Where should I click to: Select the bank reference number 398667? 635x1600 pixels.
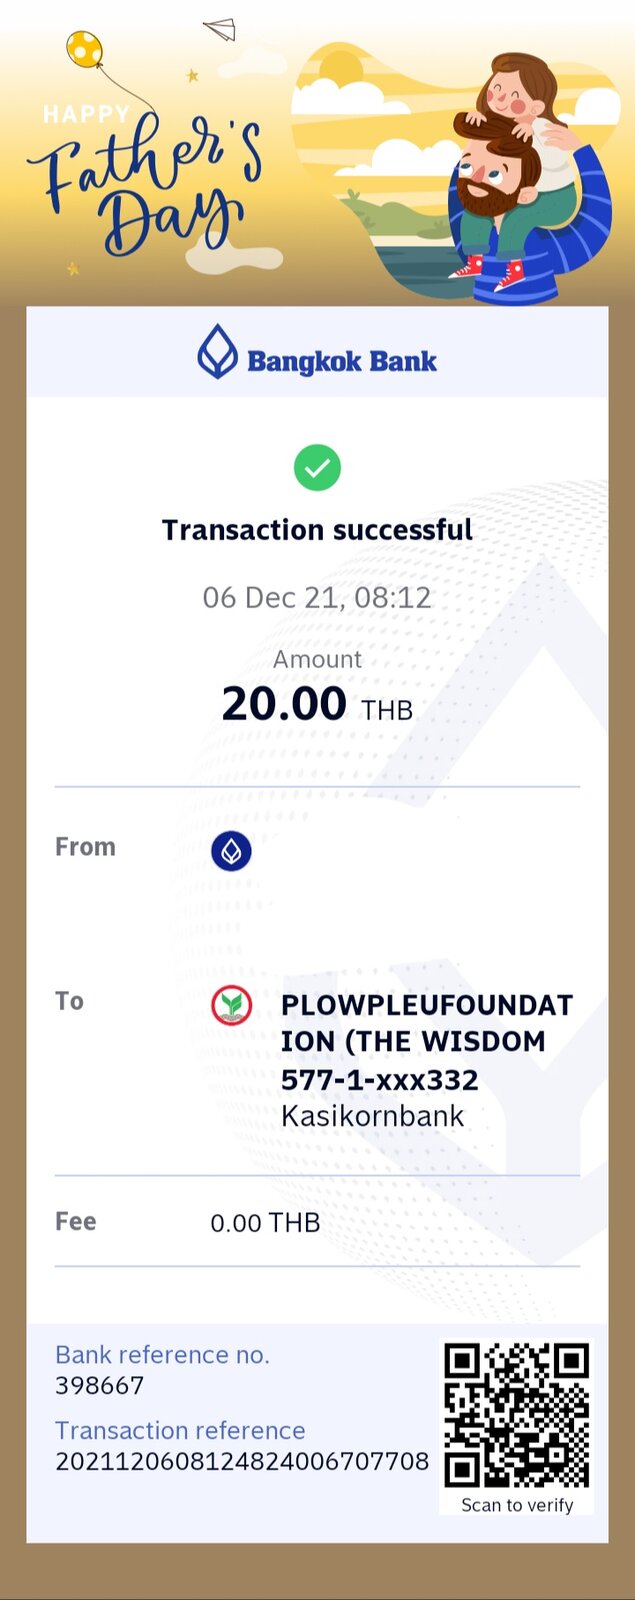100,1386
